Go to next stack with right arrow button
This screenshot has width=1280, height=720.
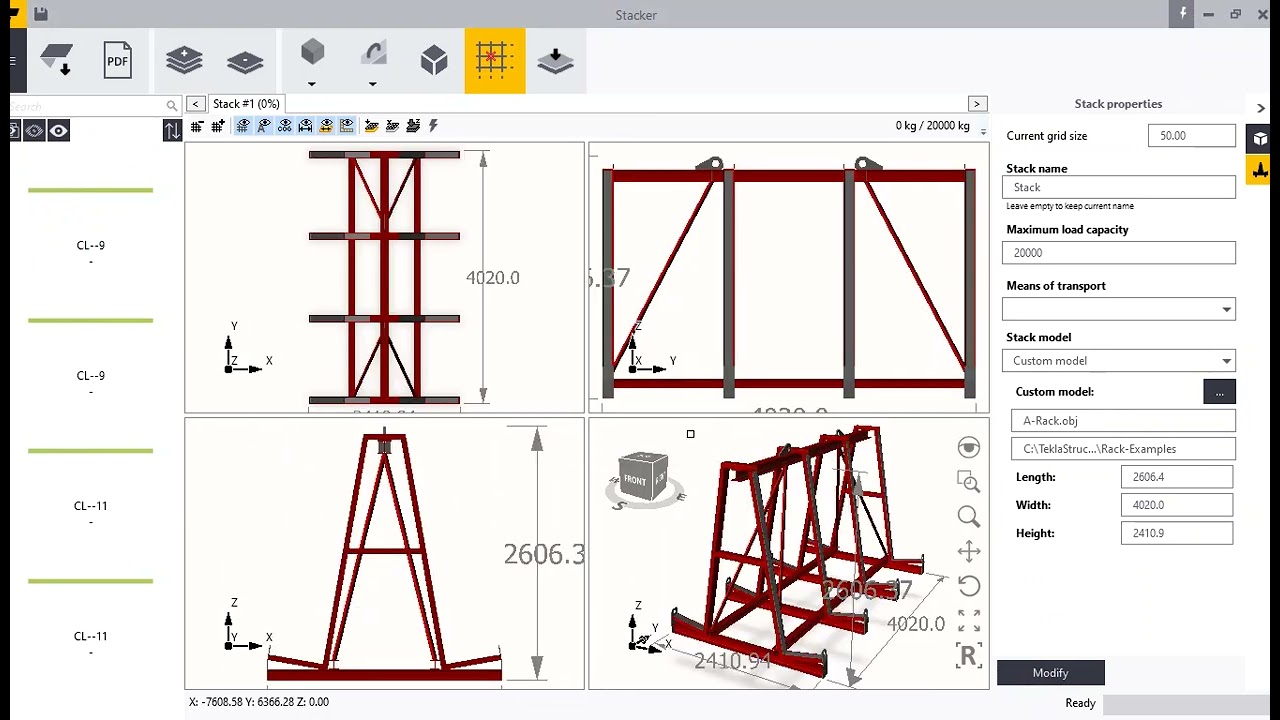(977, 104)
